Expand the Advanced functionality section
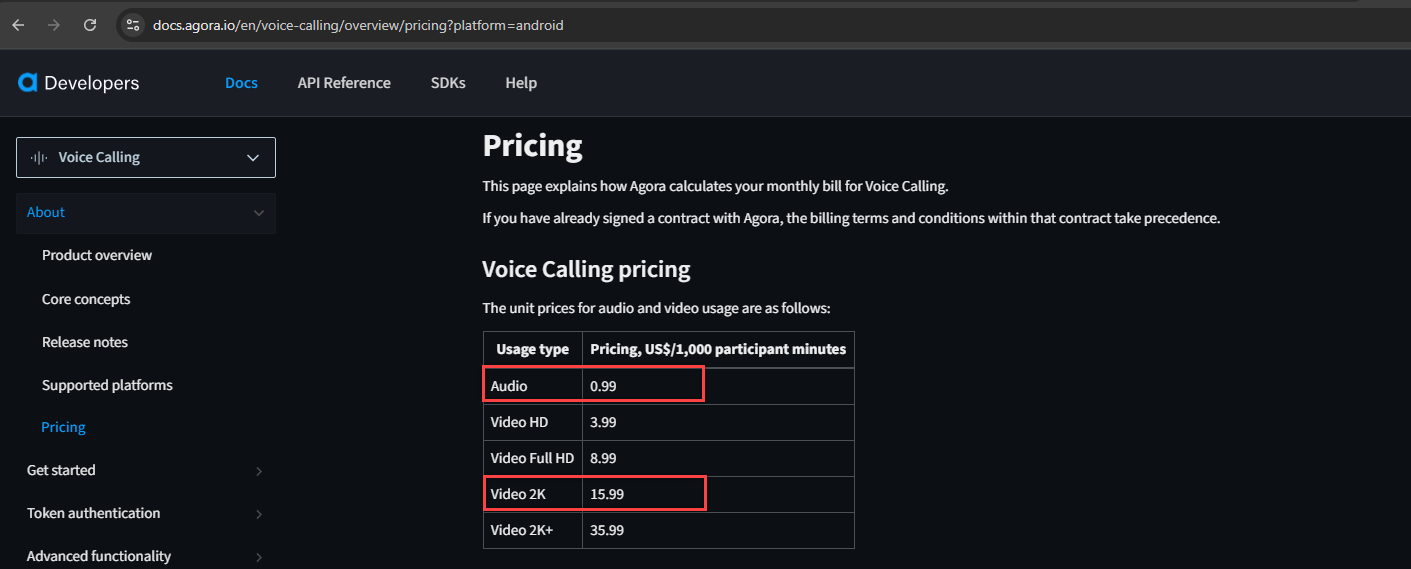The width and height of the screenshot is (1411, 569). 146,556
